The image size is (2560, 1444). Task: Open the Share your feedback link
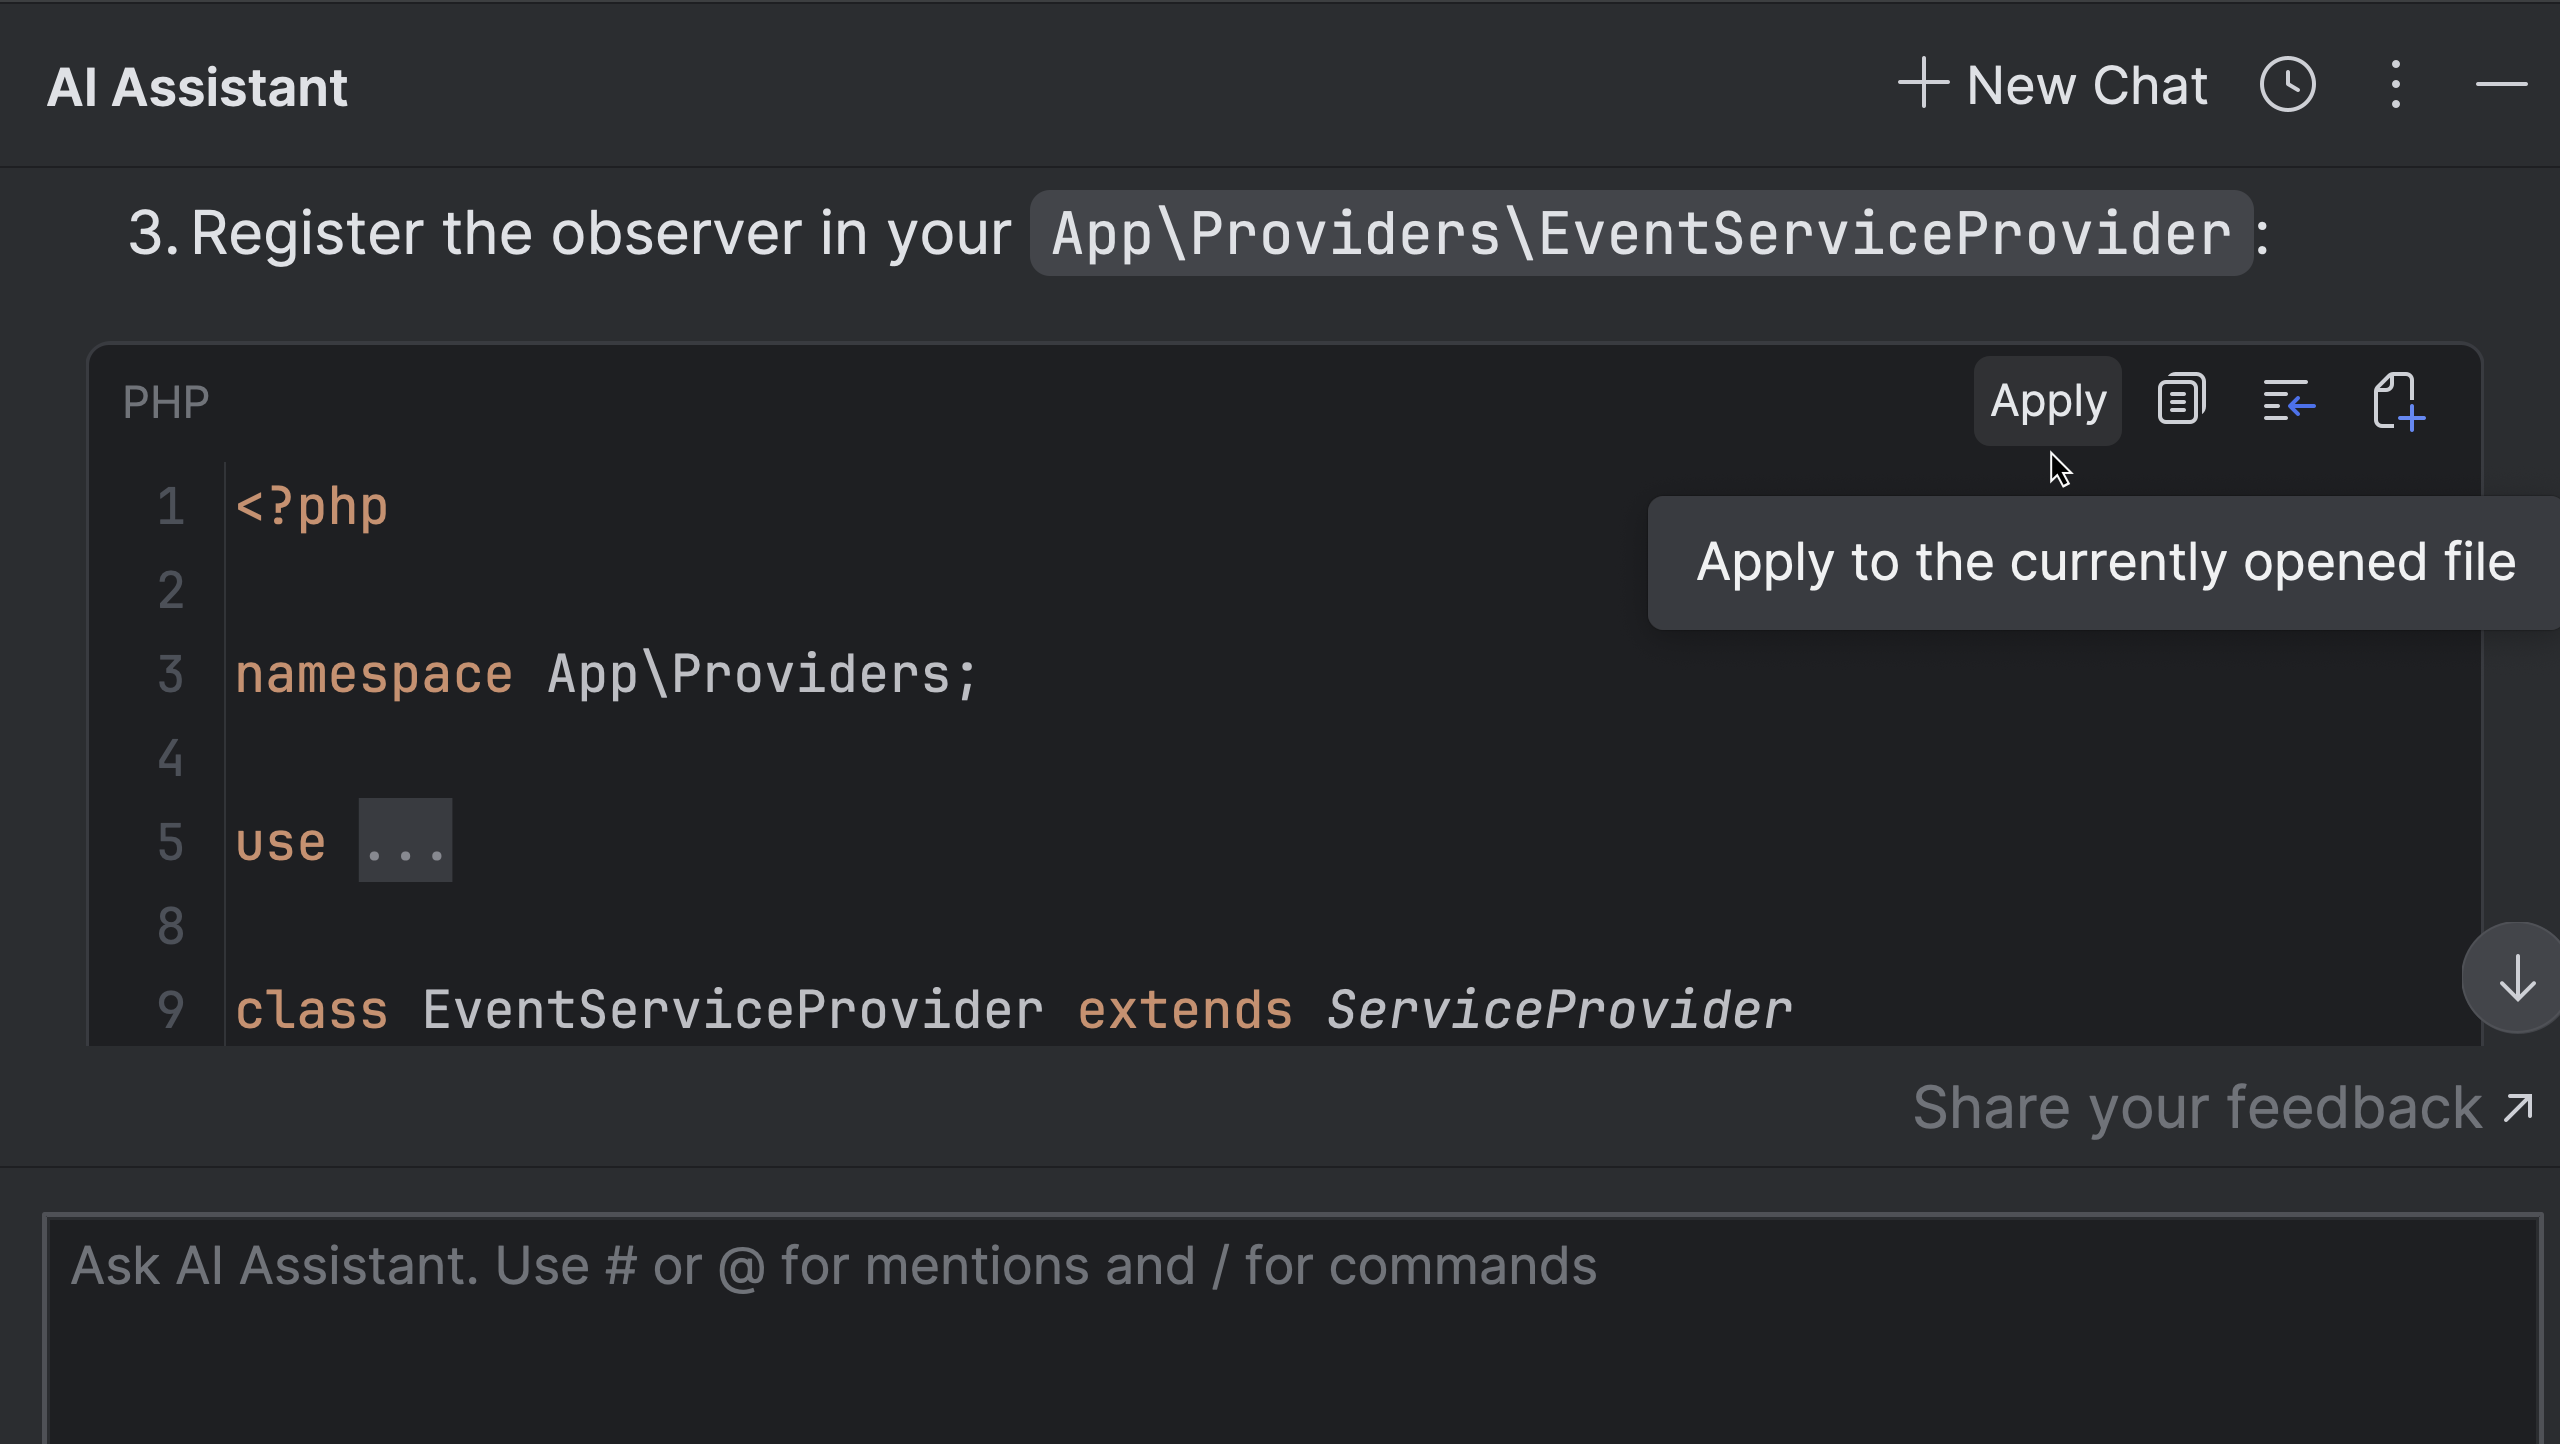2221,1108
